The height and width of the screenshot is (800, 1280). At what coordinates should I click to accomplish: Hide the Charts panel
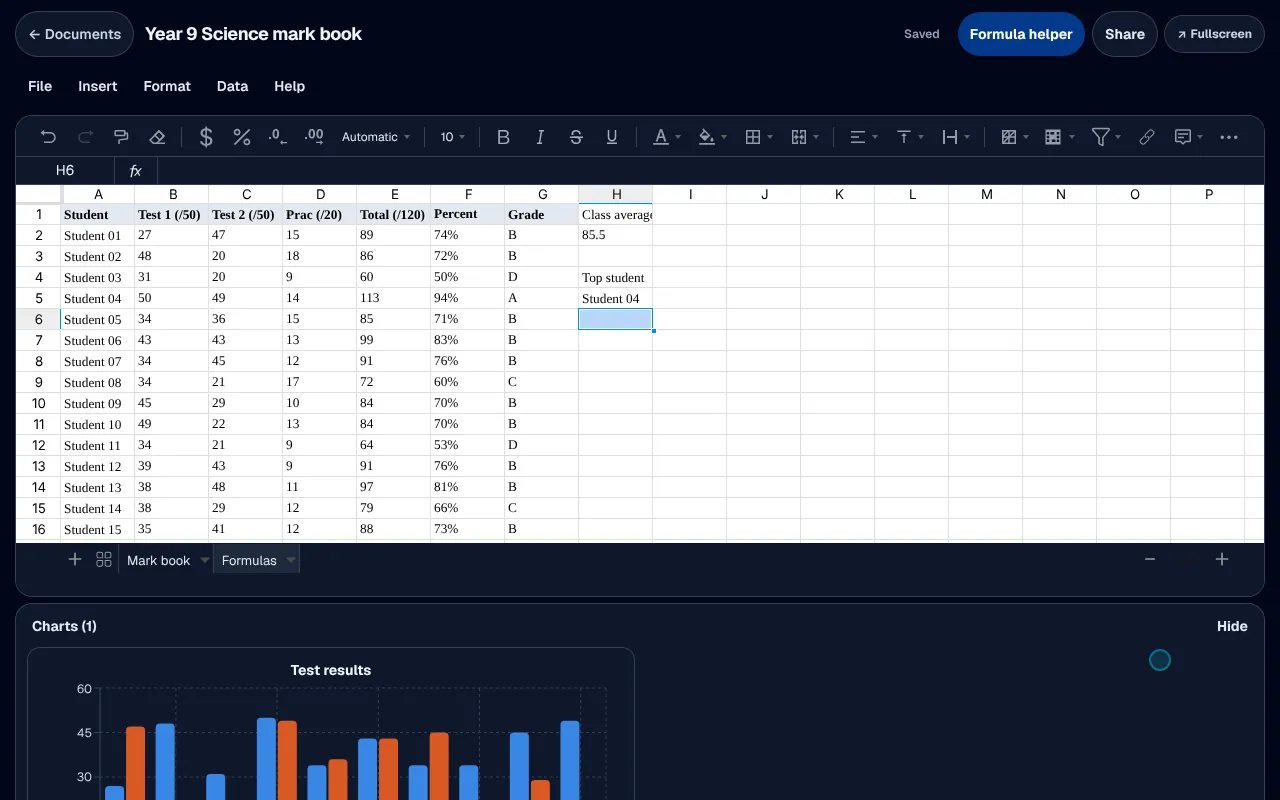point(1232,626)
